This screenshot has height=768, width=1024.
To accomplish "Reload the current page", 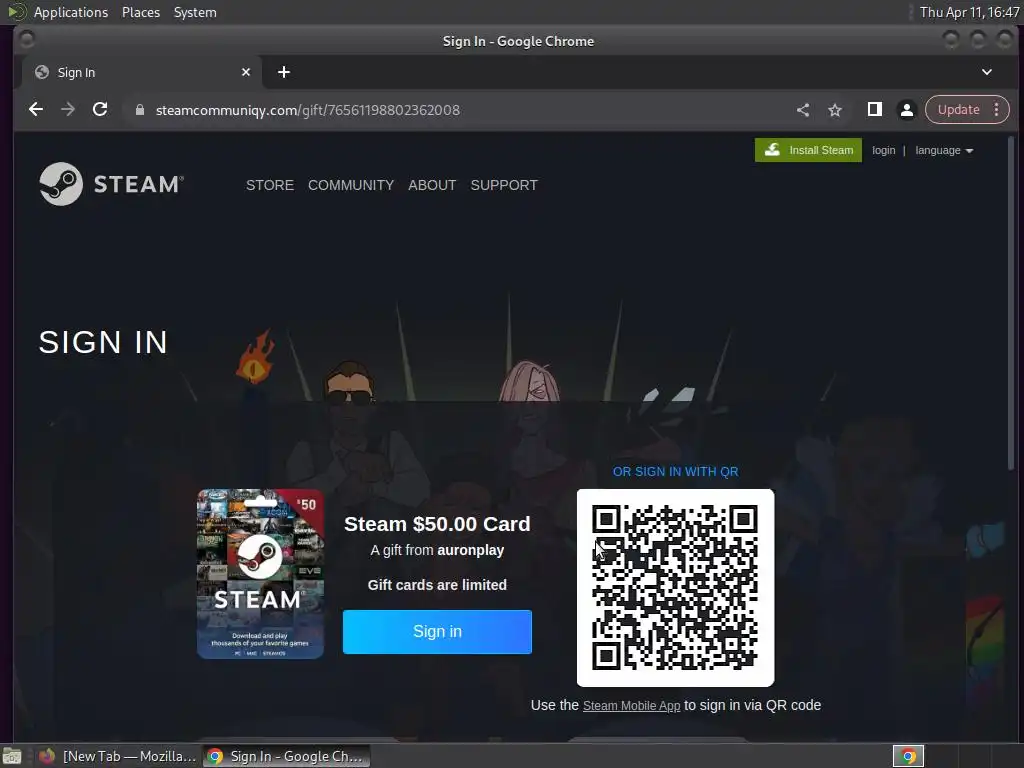I will click(x=100, y=110).
